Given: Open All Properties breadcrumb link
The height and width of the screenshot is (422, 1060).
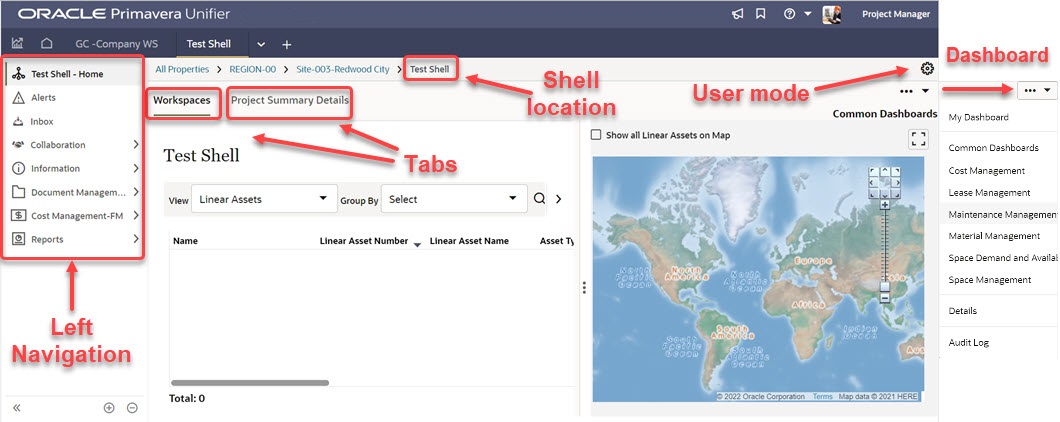Looking at the screenshot, I should point(182,69).
